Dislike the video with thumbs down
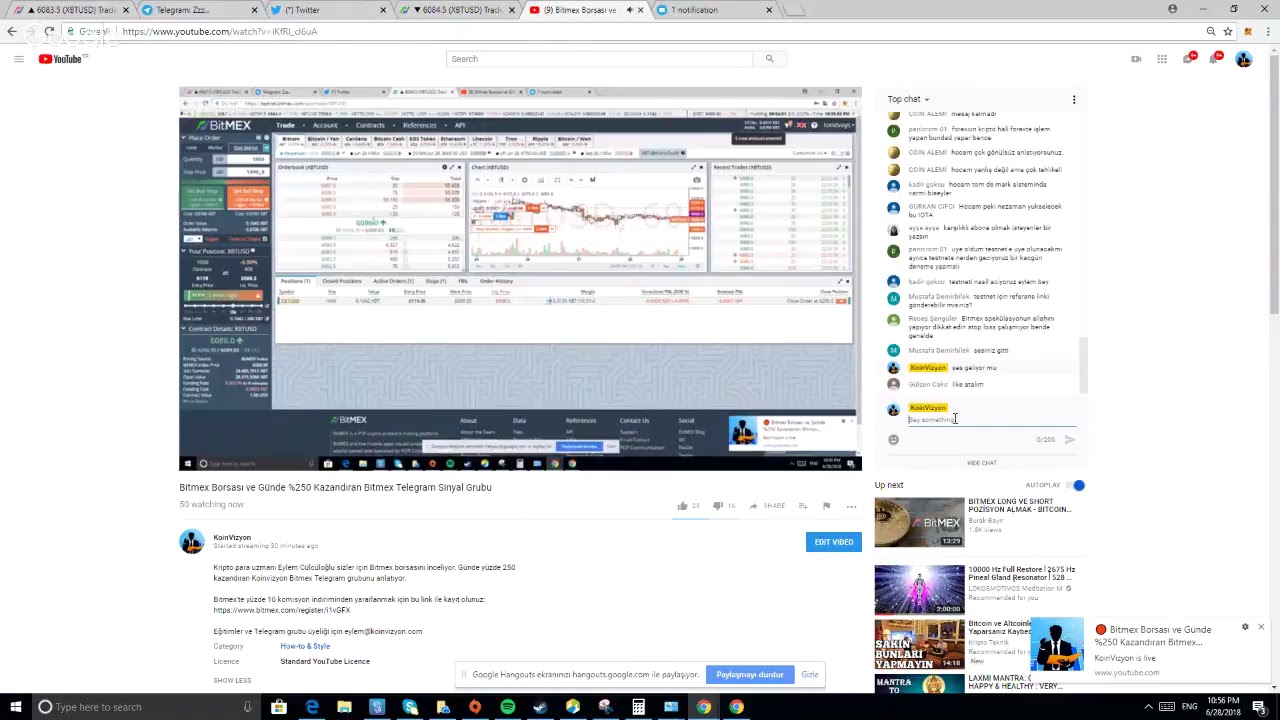1280x720 pixels. tap(717, 506)
